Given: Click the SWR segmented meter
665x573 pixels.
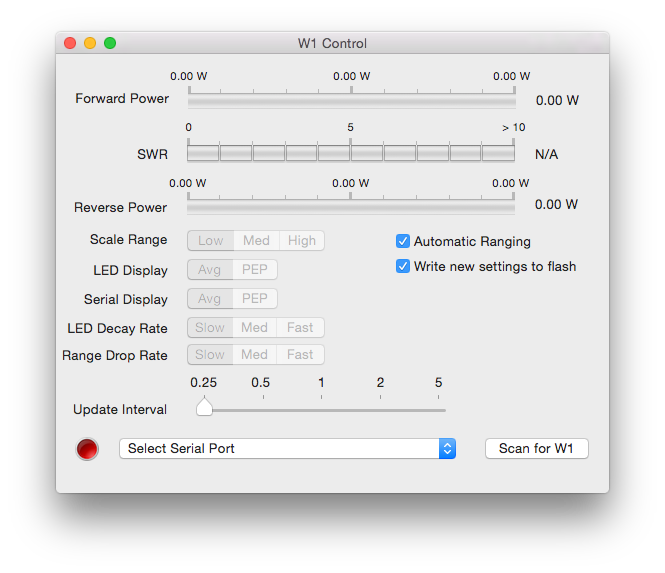Looking at the screenshot, I should pos(351,153).
